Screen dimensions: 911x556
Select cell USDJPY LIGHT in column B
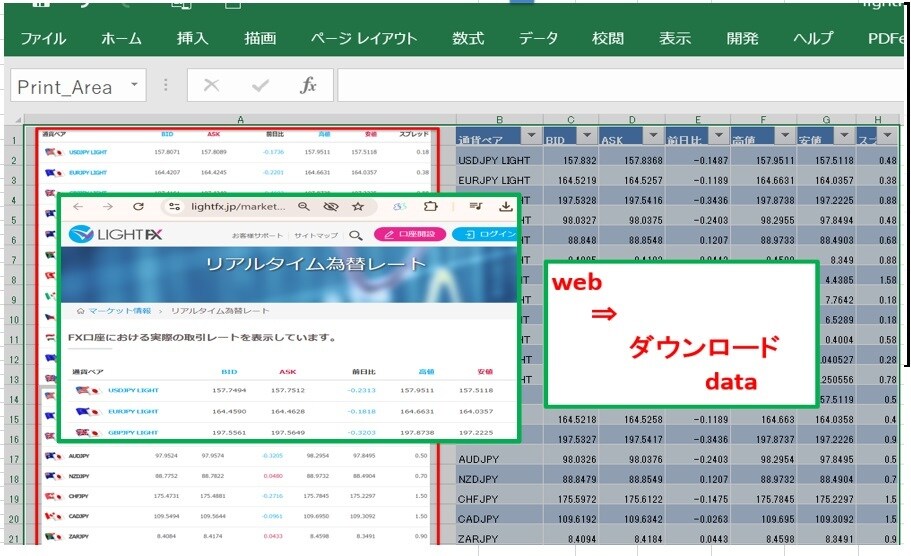498,160
